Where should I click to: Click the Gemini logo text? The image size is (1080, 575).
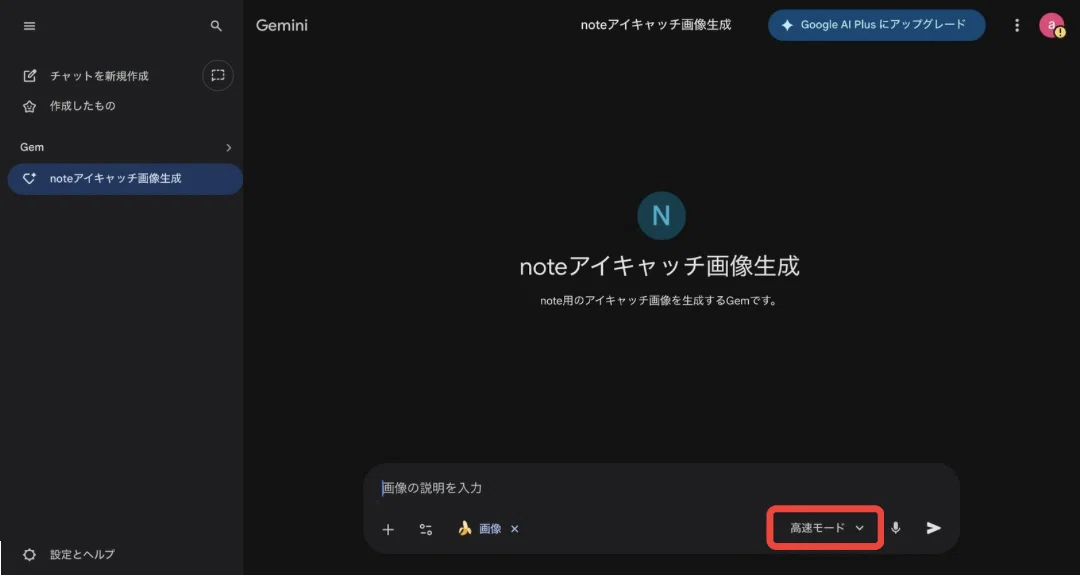pyautogui.click(x=282, y=25)
